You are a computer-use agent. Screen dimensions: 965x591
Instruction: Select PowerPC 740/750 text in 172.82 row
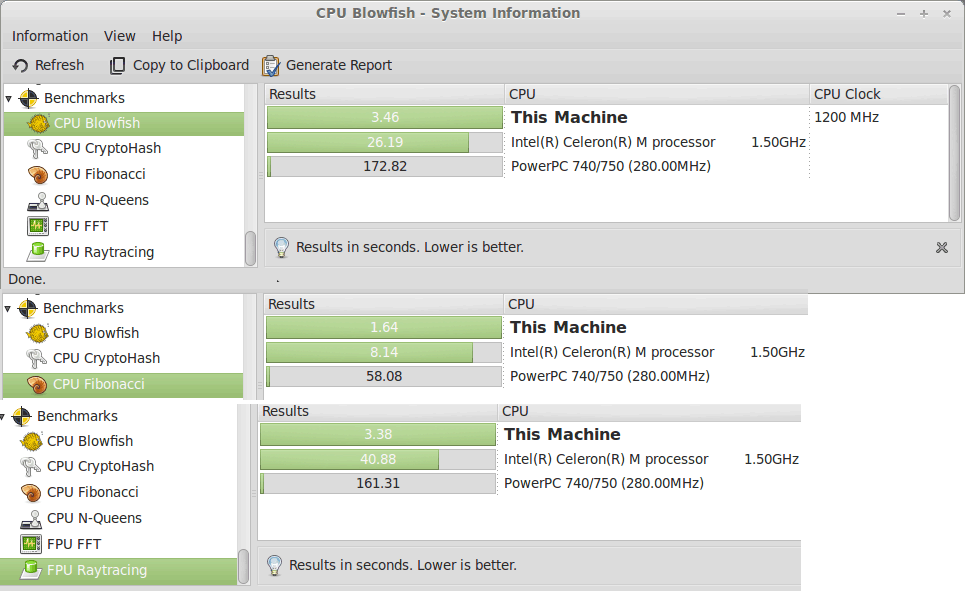(x=611, y=166)
